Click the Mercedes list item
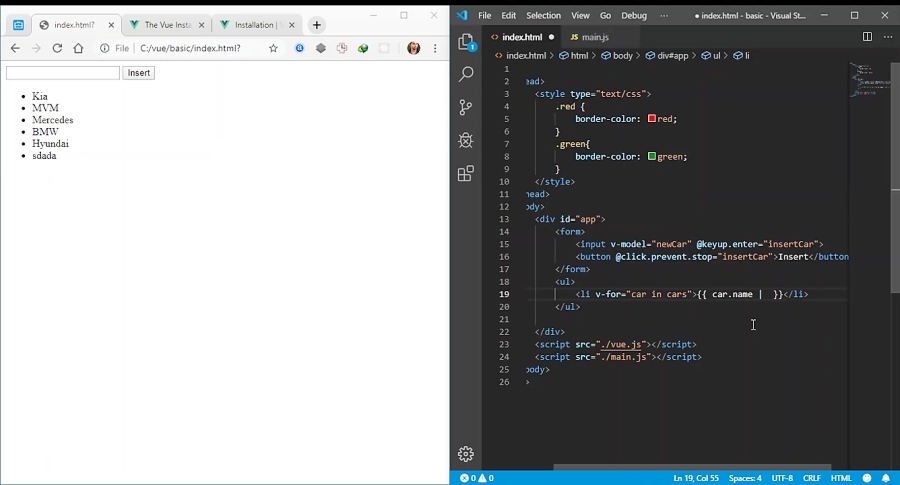 click(52, 120)
